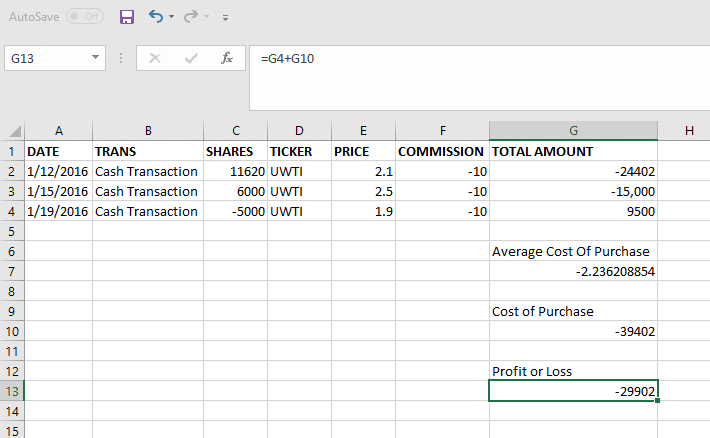Click the COMMISSION header cell

442,151
